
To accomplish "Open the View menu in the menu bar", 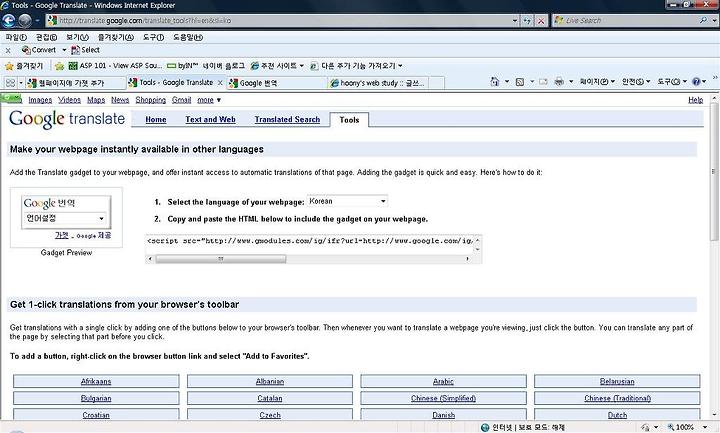I will (x=77, y=37).
